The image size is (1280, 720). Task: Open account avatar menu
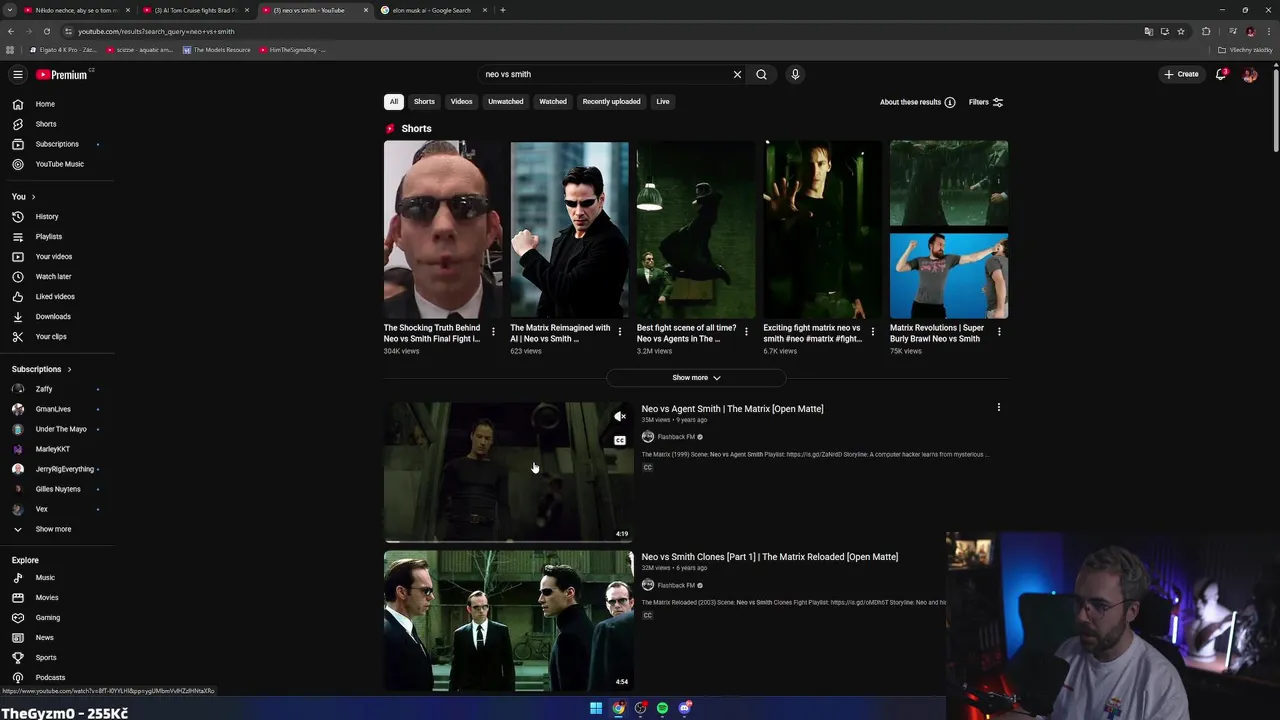click(x=1249, y=74)
